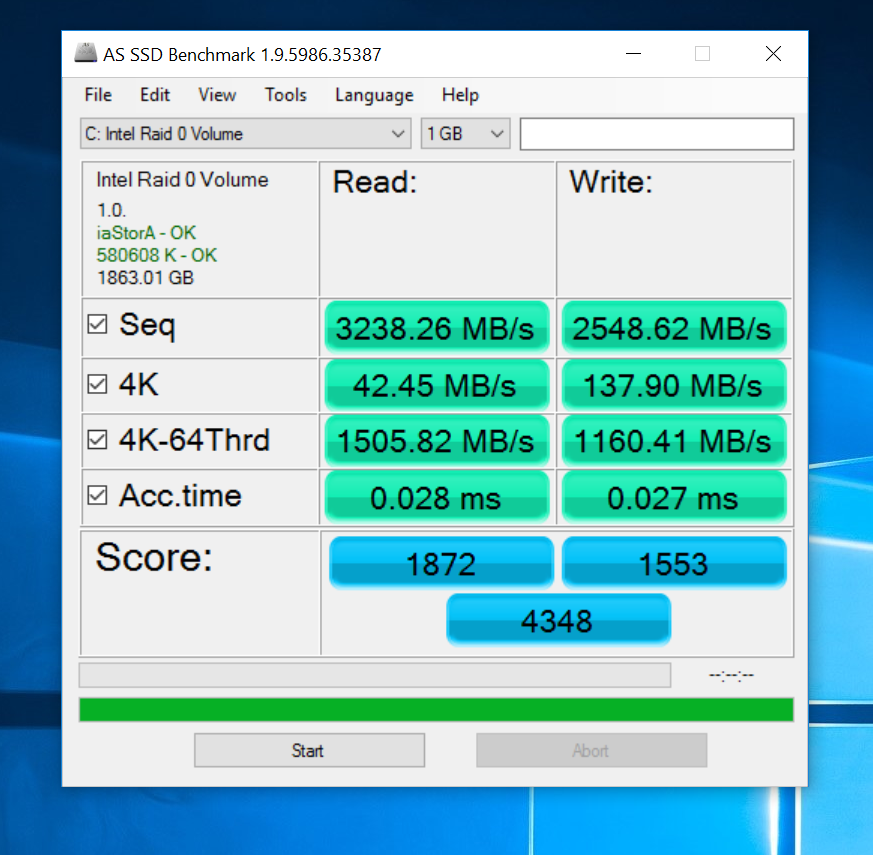
Task: Uncheck the Acc.time test checkbox
Action: pyautogui.click(x=97, y=495)
